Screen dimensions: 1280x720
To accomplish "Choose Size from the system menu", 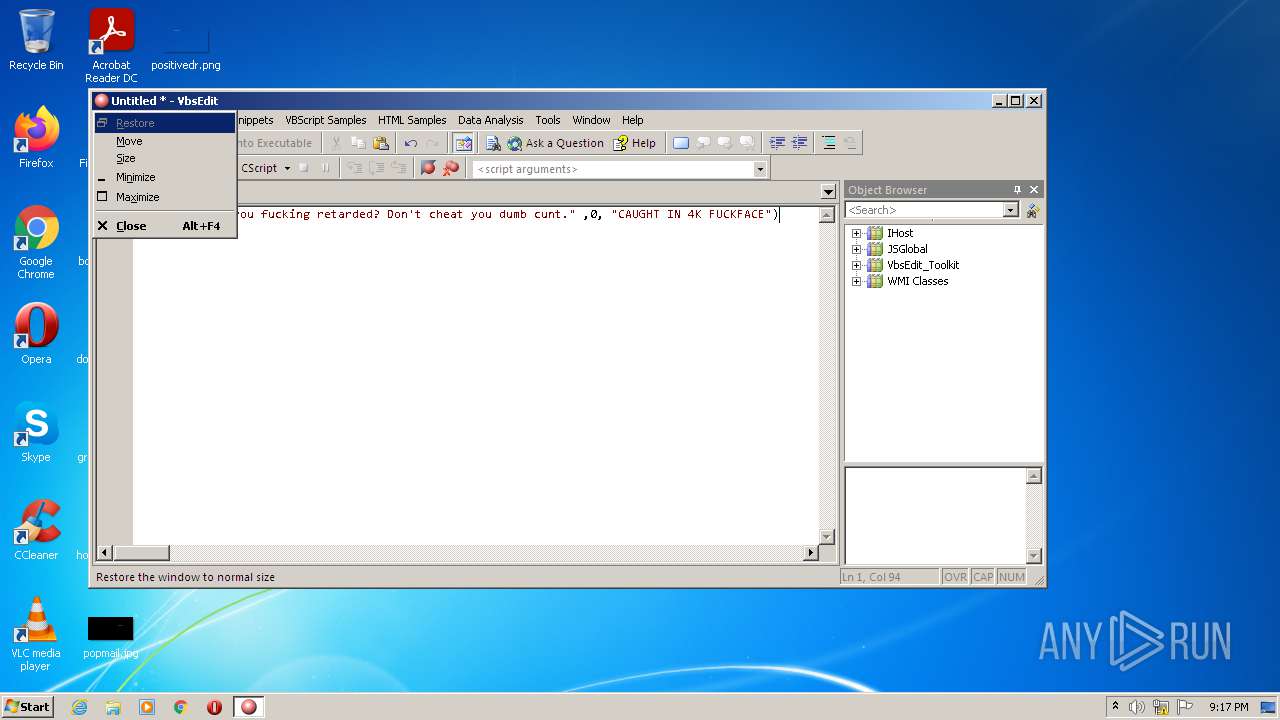I will (x=165, y=158).
